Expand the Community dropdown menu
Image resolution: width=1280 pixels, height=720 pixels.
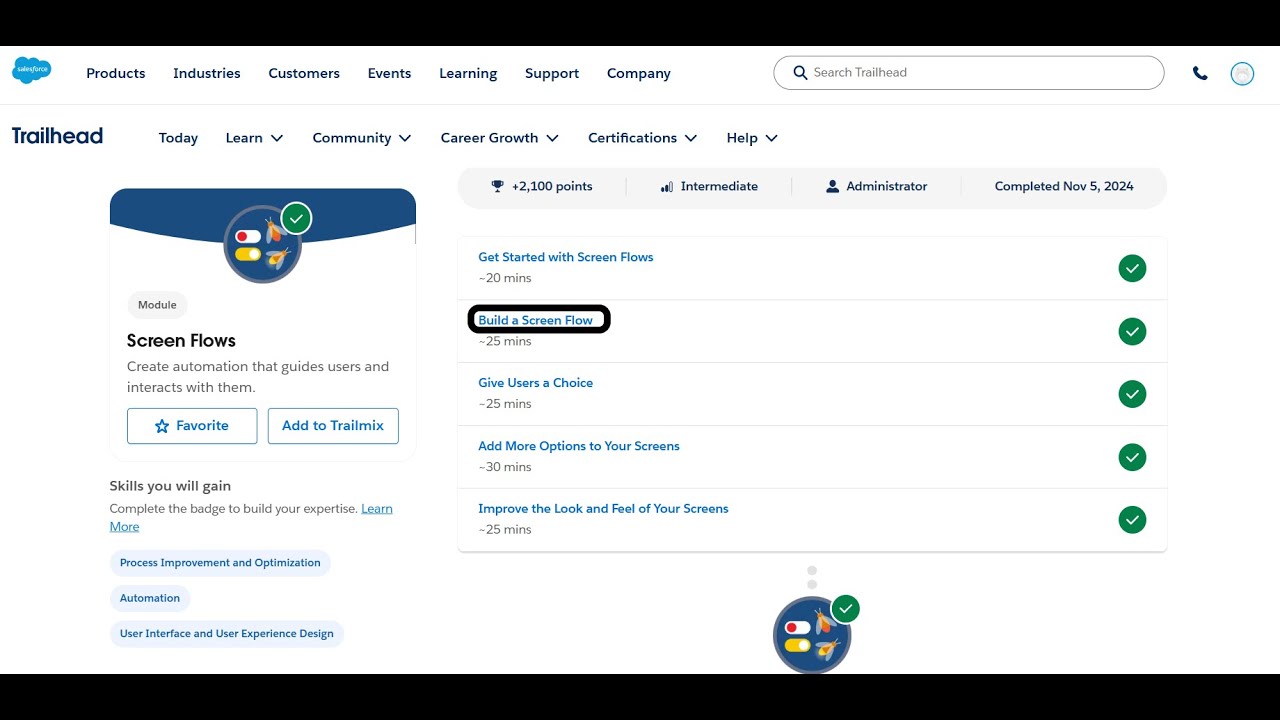coord(362,138)
